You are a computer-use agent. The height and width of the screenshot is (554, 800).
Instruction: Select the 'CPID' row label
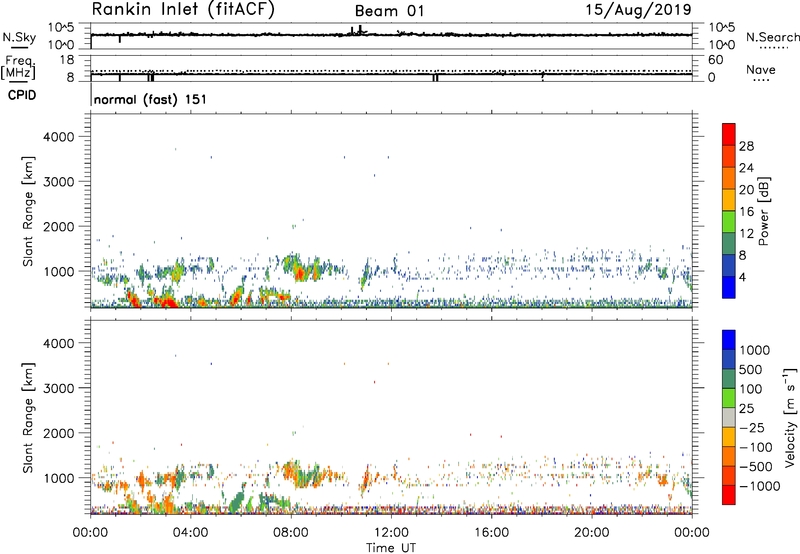pyautogui.click(x=22, y=95)
